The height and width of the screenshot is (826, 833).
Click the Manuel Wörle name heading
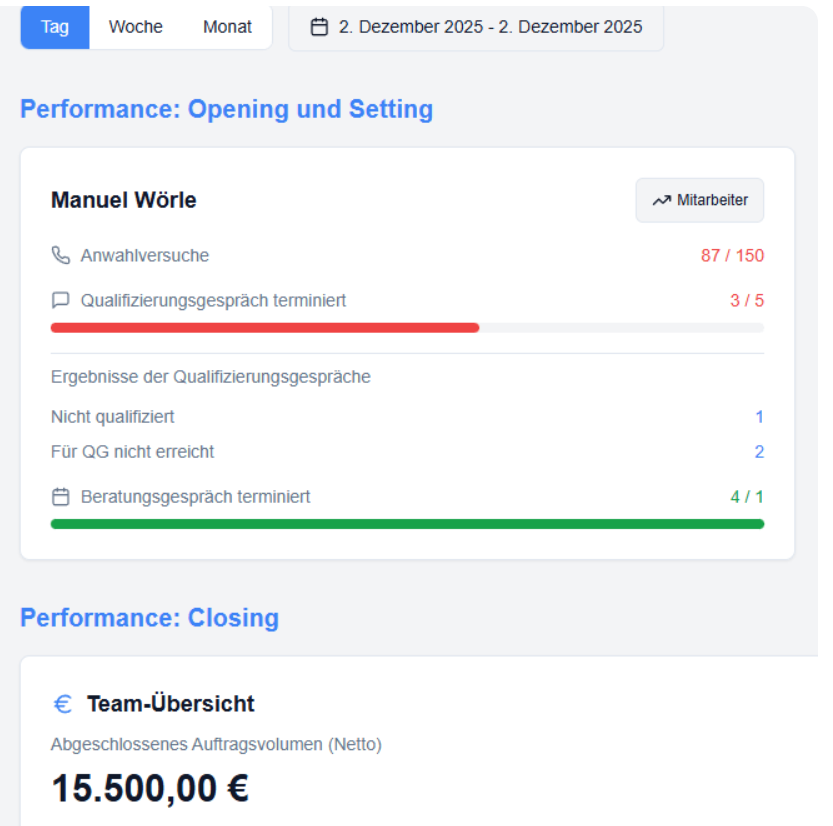click(123, 200)
